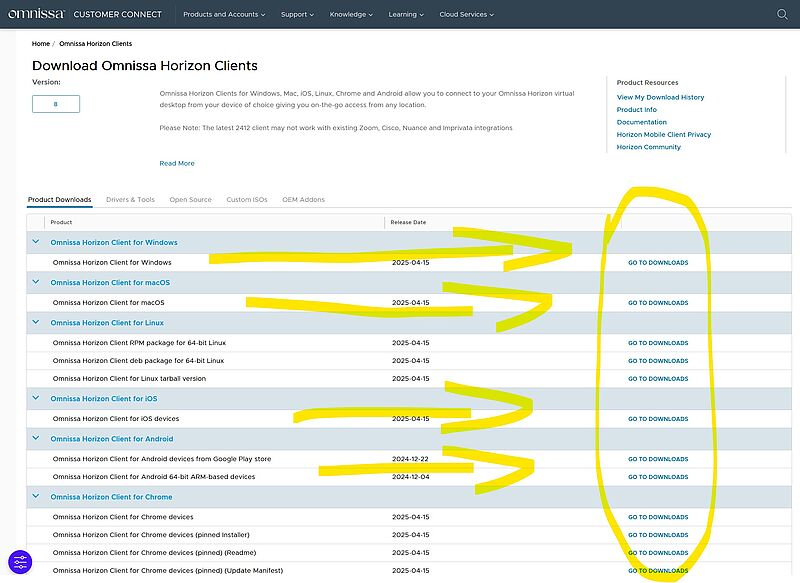Click the Read More link
This screenshot has height=583, width=800.
pos(177,163)
